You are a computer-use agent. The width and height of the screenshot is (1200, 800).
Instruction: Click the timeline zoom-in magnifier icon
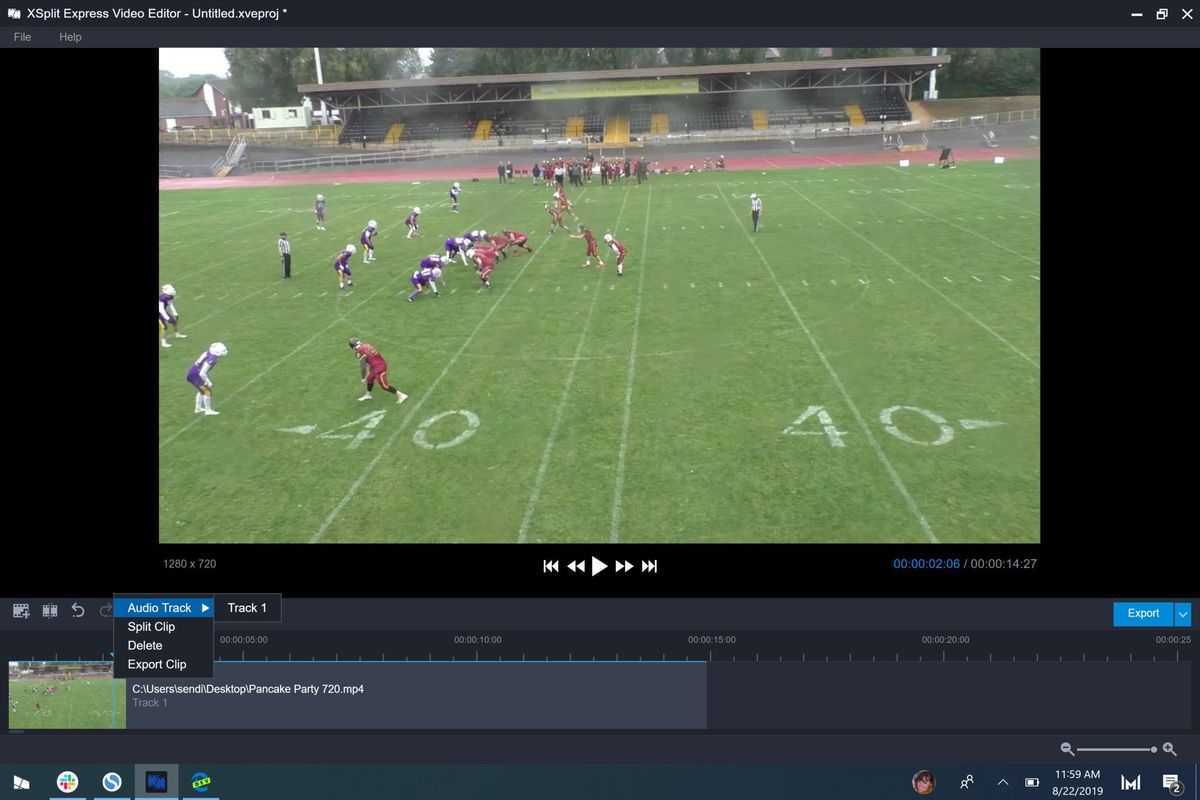click(x=1168, y=748)
